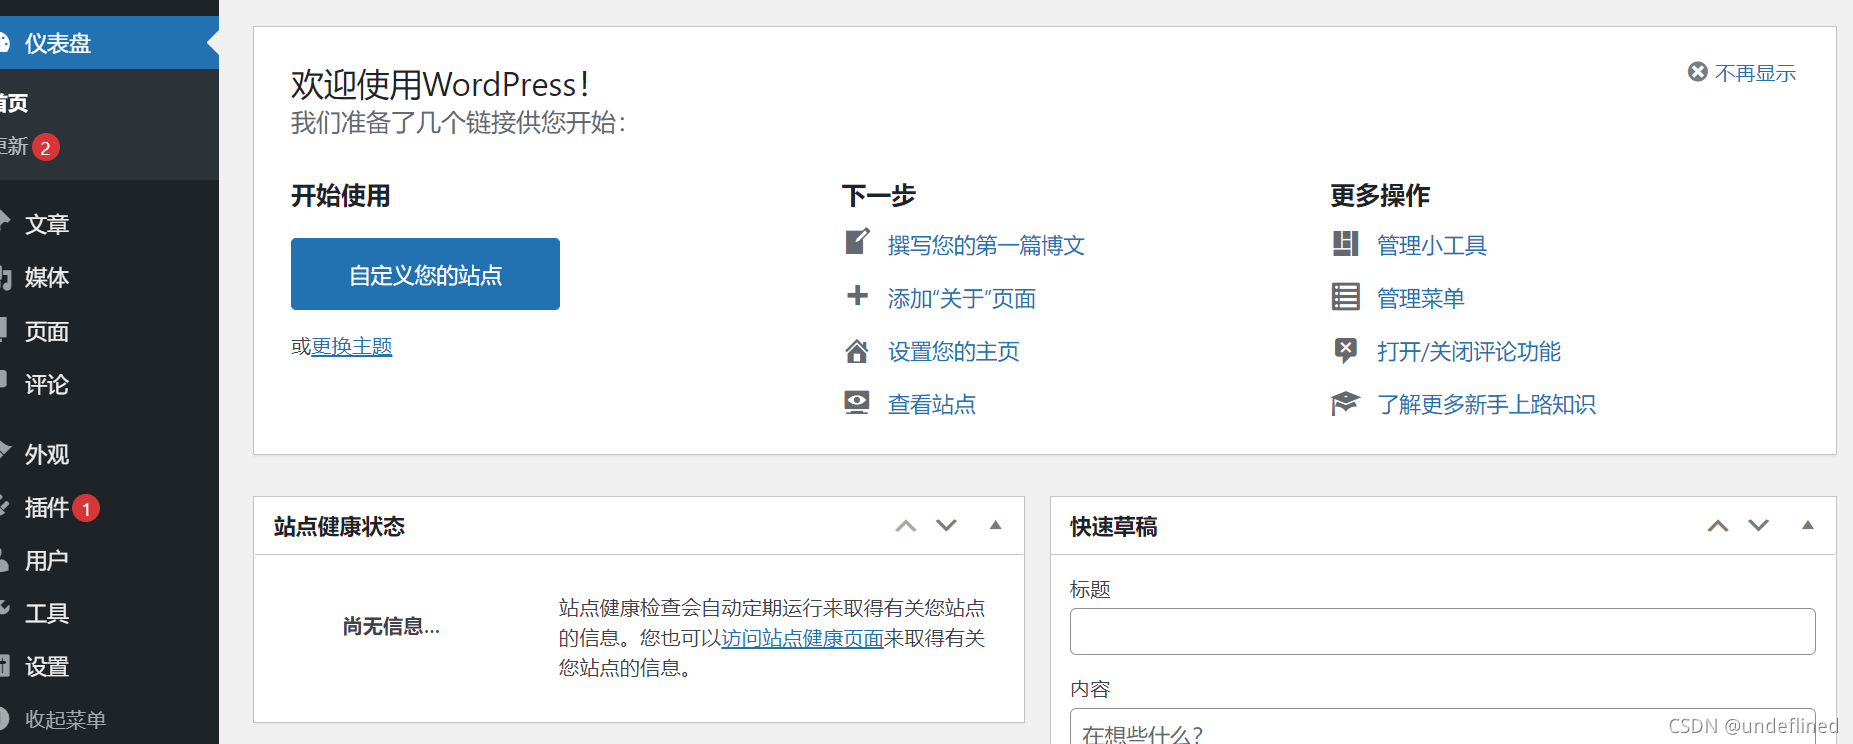Viewport: 1853px width, 744px height.
Task: Click the red update badge showing 2
Action: [x=46, y=148]
